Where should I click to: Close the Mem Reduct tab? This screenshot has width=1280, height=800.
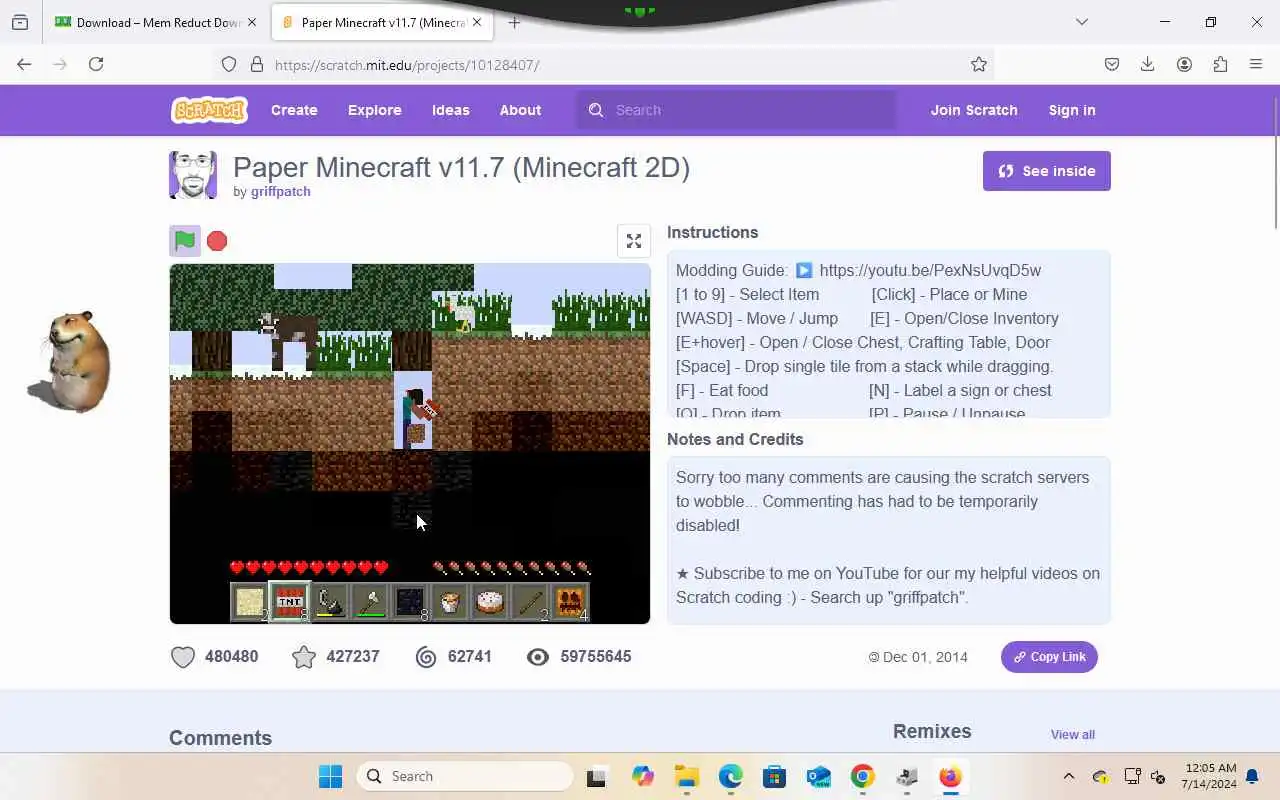click(251, 22)
